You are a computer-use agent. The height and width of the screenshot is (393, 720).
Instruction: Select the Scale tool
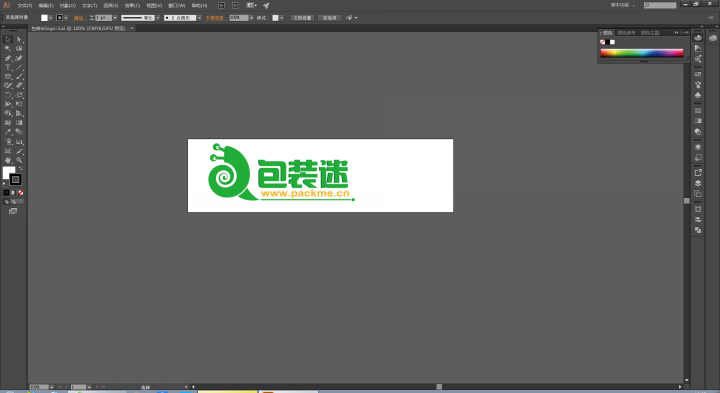pos(19,95)
